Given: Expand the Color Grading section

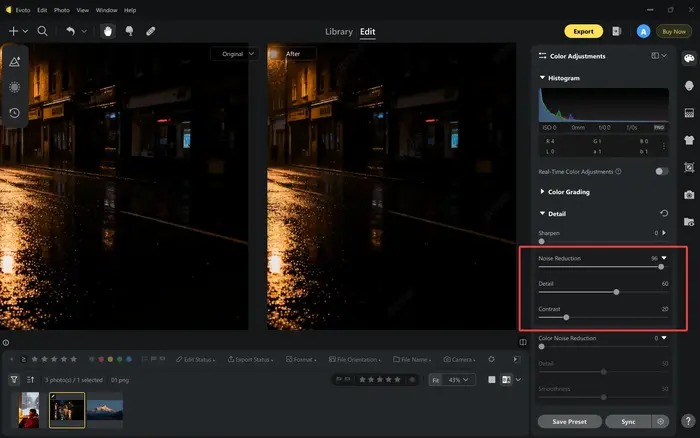Looking at the screenshot, I should (x=543, y=192).
